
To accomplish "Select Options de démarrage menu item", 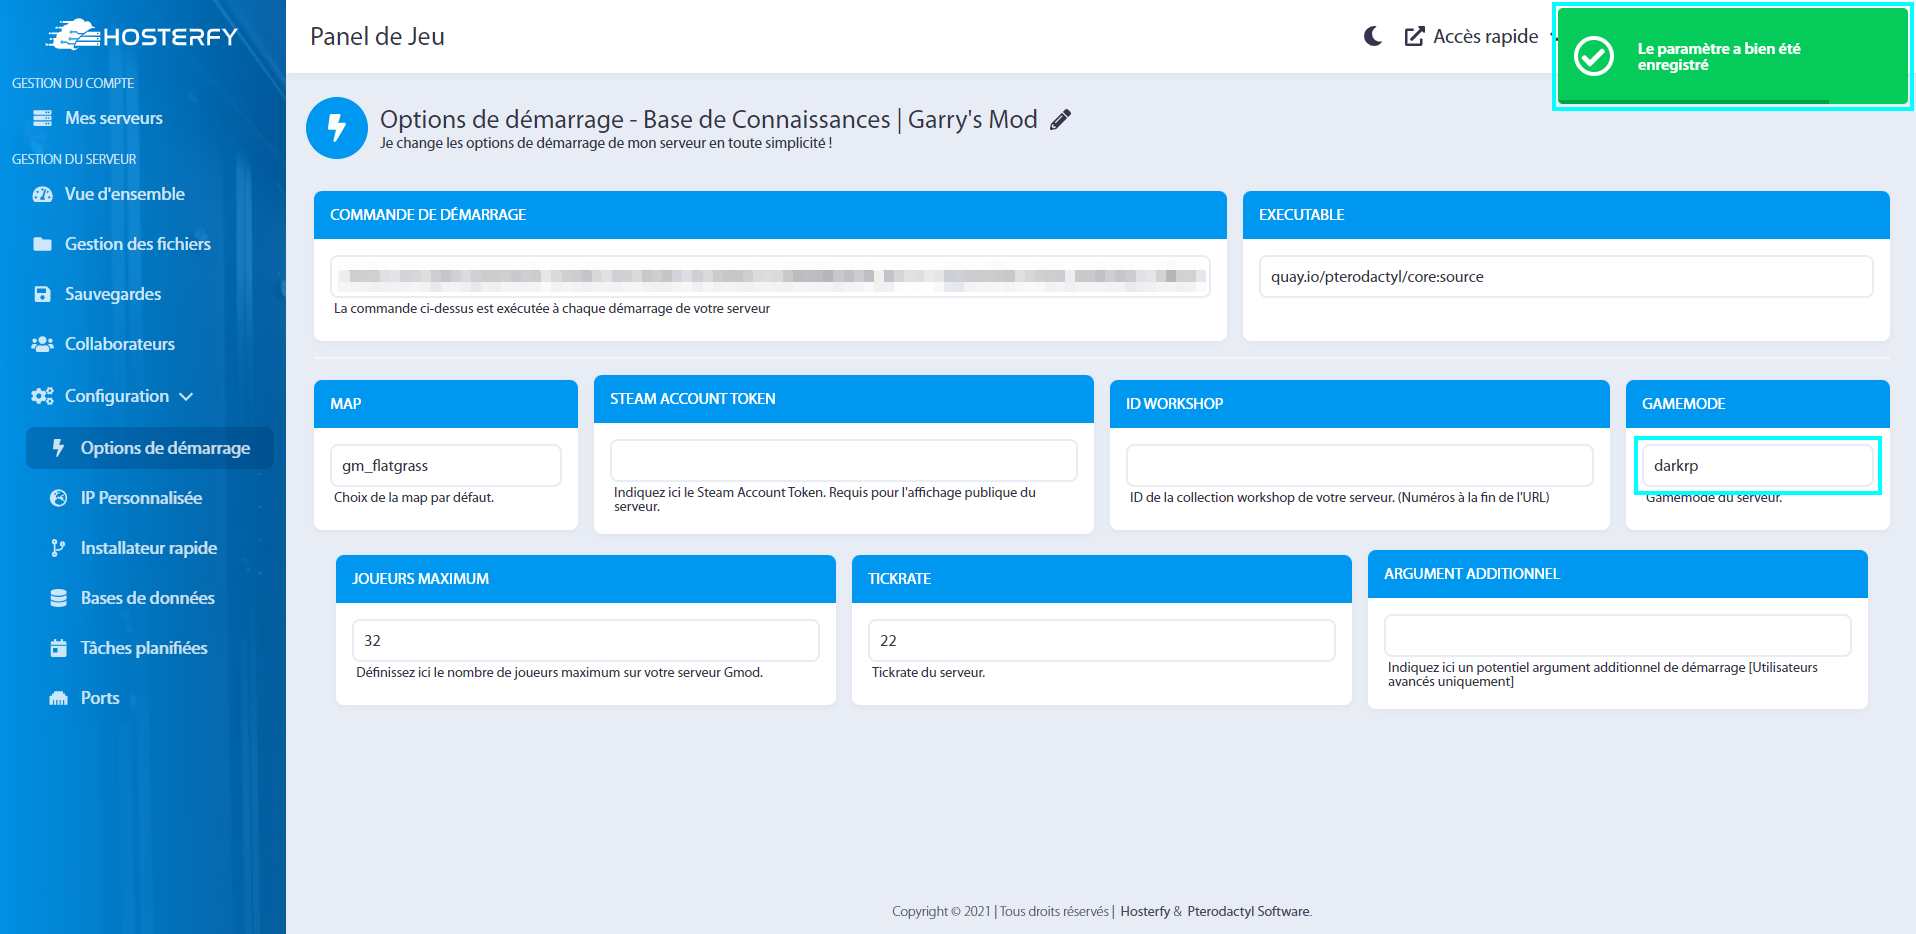I will [x=150, y=448].
